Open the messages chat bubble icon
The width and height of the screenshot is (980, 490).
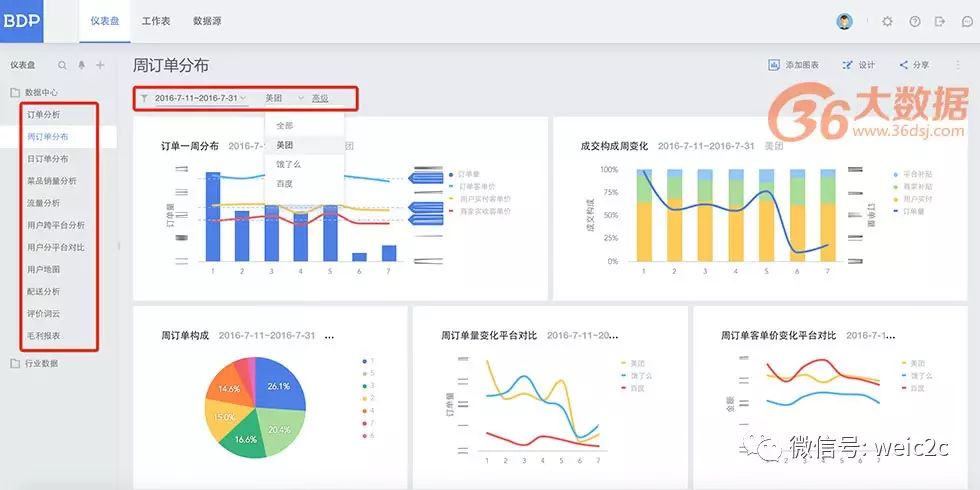click(x=967, y=21)
